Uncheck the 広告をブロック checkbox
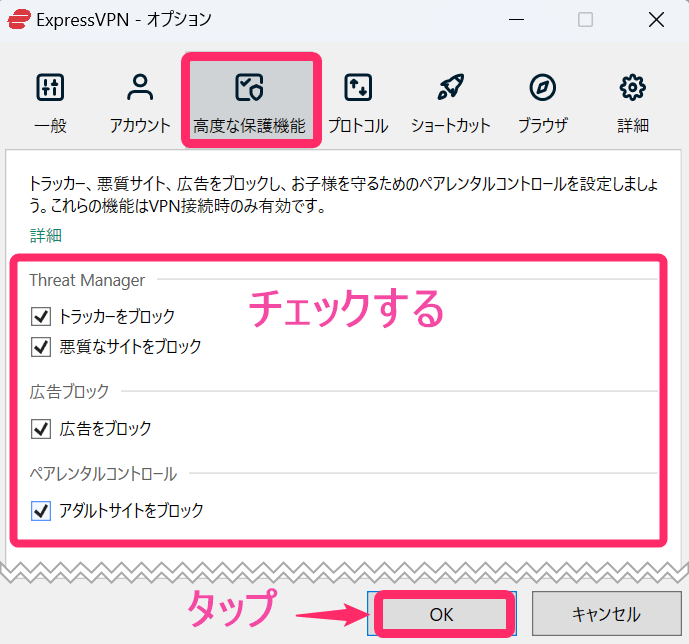 41,429
